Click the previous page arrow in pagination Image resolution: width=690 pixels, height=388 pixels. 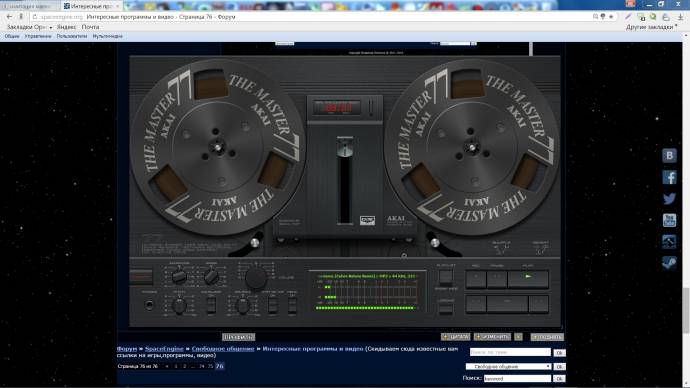pos(167,366)
